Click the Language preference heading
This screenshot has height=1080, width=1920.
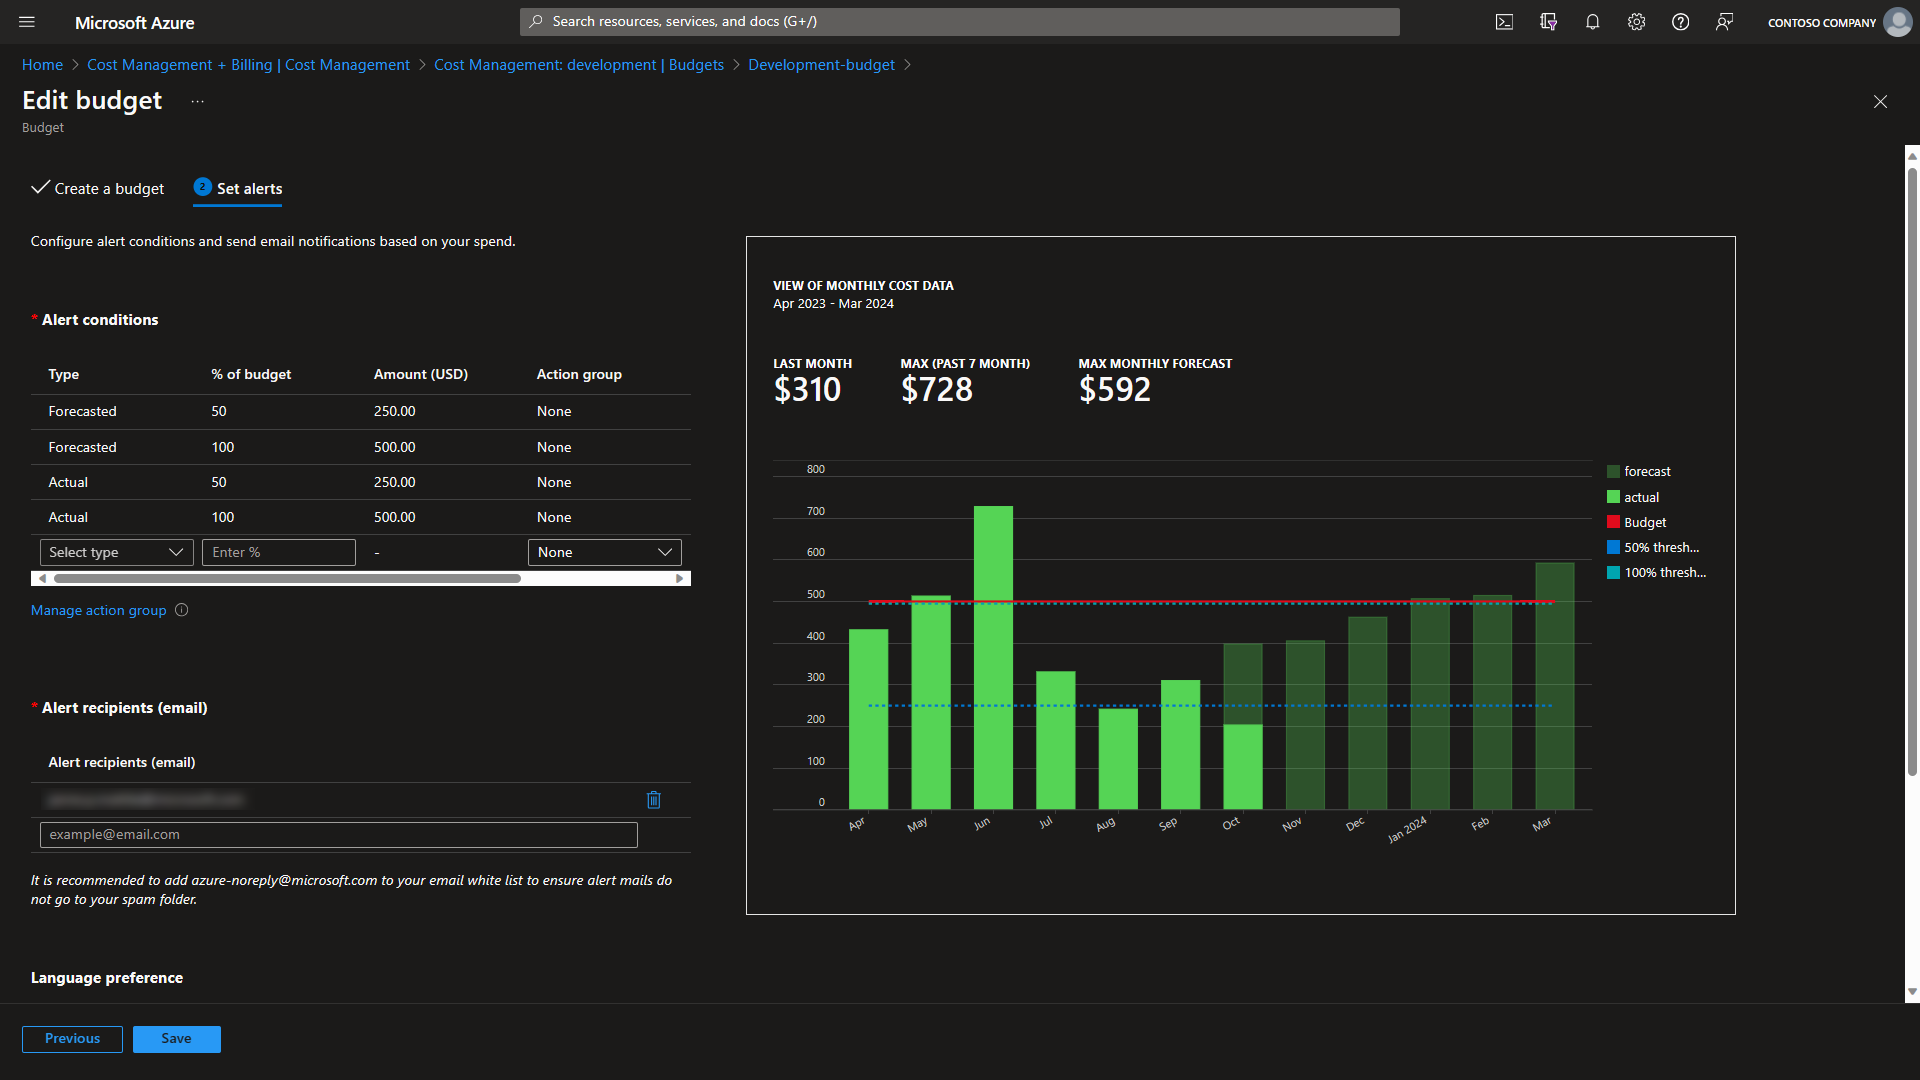pyautogui.click(x=107, y=978)
